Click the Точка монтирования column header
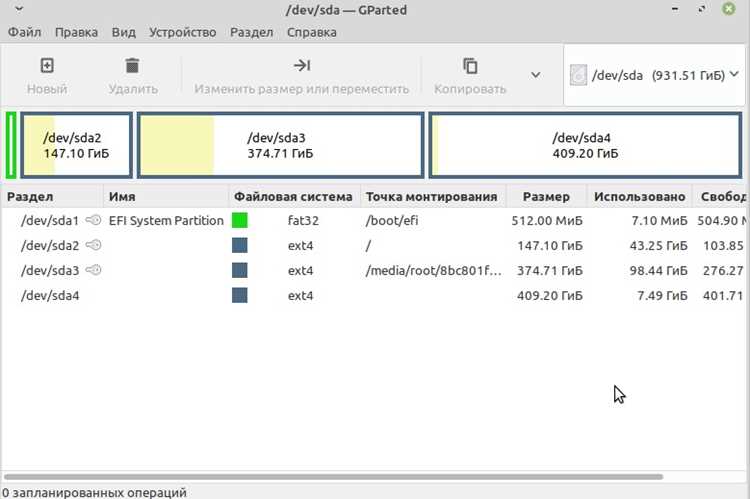Viewport: 750px width, 499px height. tap(431, 197)
